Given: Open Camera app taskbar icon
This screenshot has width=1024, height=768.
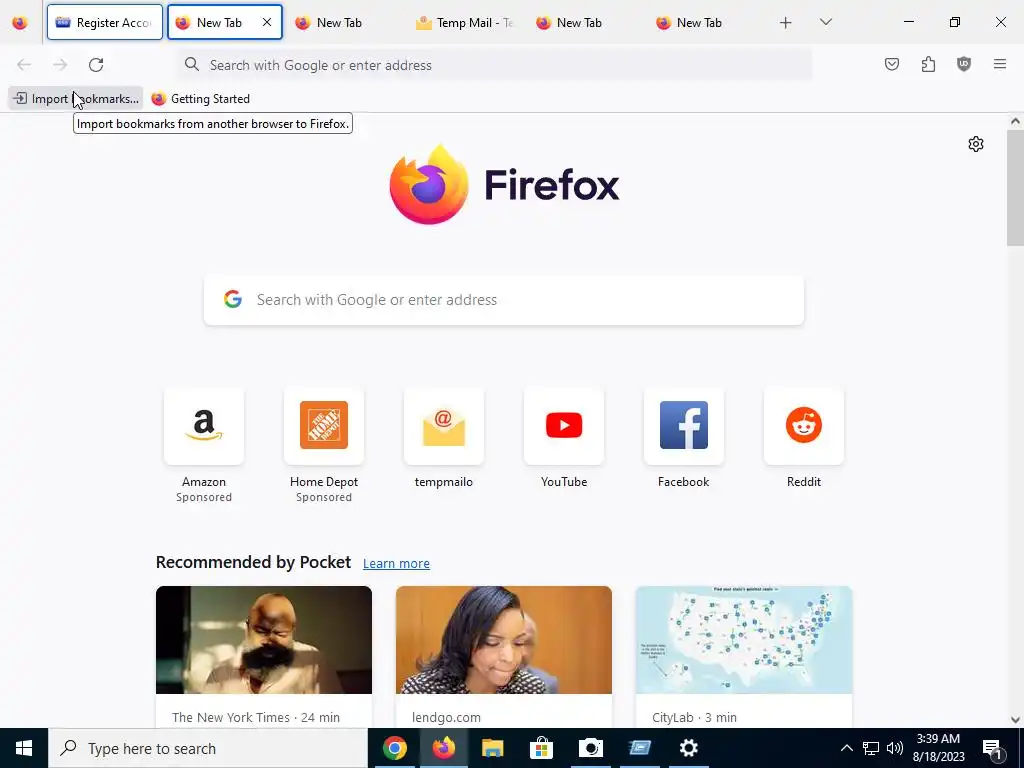Looking at the screenshot, I should pyautogui.click(x=590, y=748).
